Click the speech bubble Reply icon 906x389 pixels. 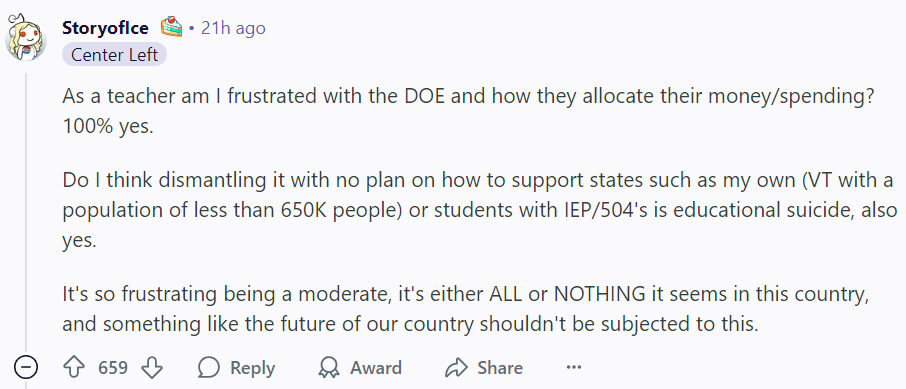tap(209, 368)
